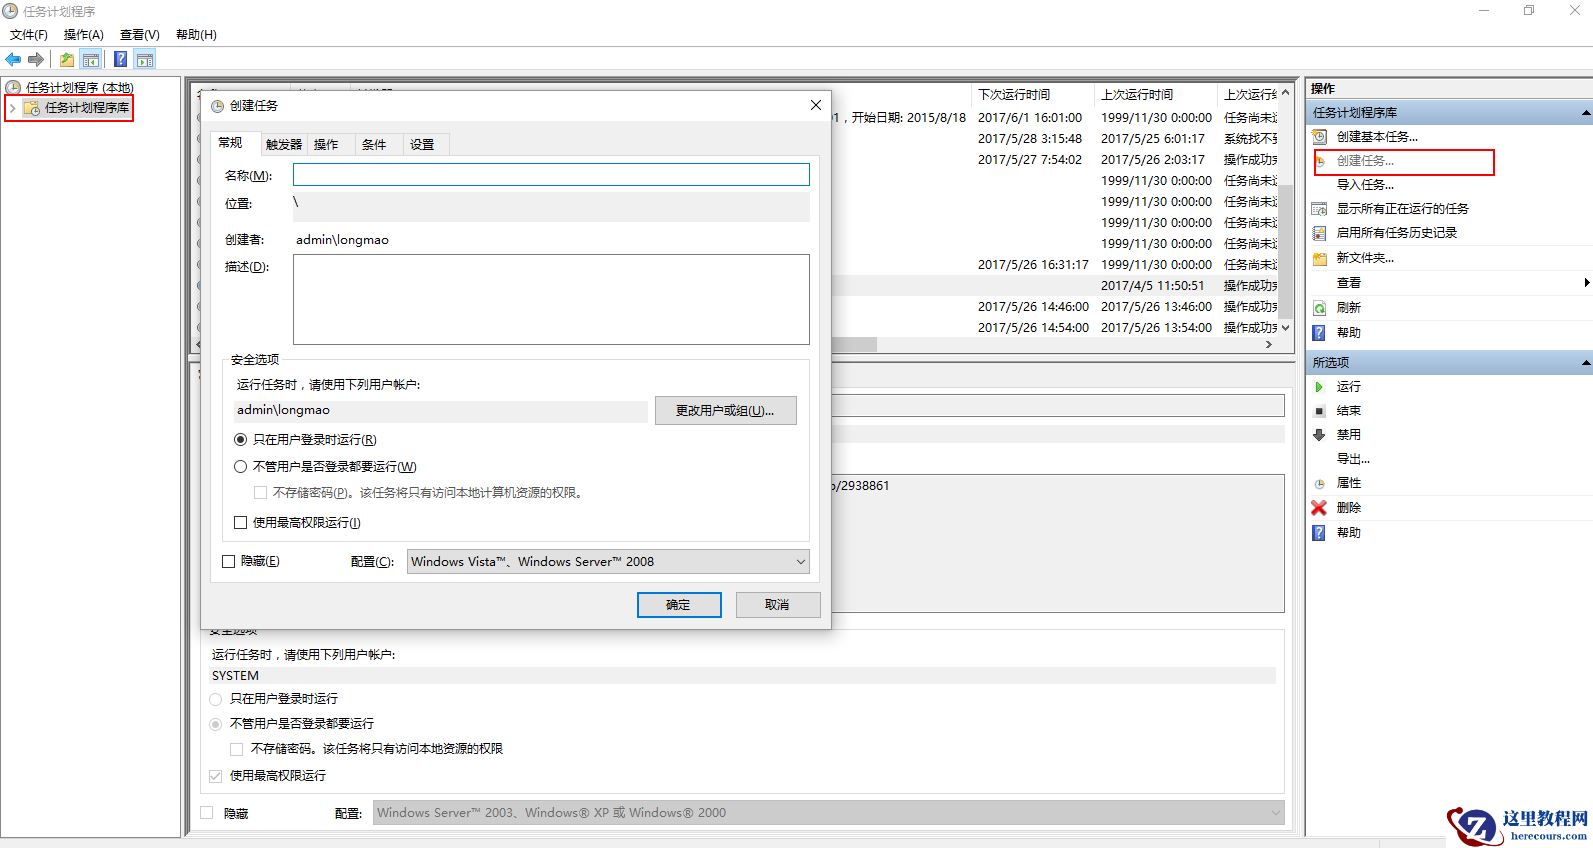Check 使用最高权限运行(I) checkbox
1593x848 pixels.
[x=240, y=522]
